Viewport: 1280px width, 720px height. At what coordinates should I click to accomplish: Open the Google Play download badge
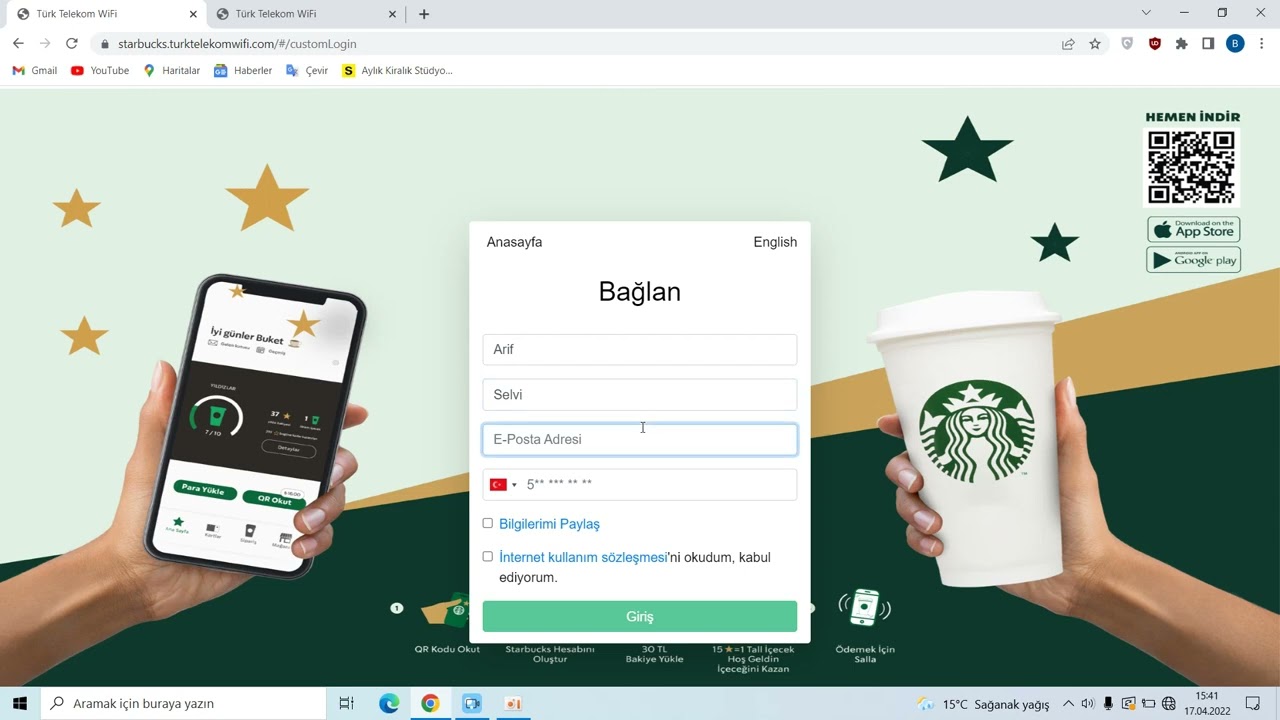click(x=1193, y=260)
